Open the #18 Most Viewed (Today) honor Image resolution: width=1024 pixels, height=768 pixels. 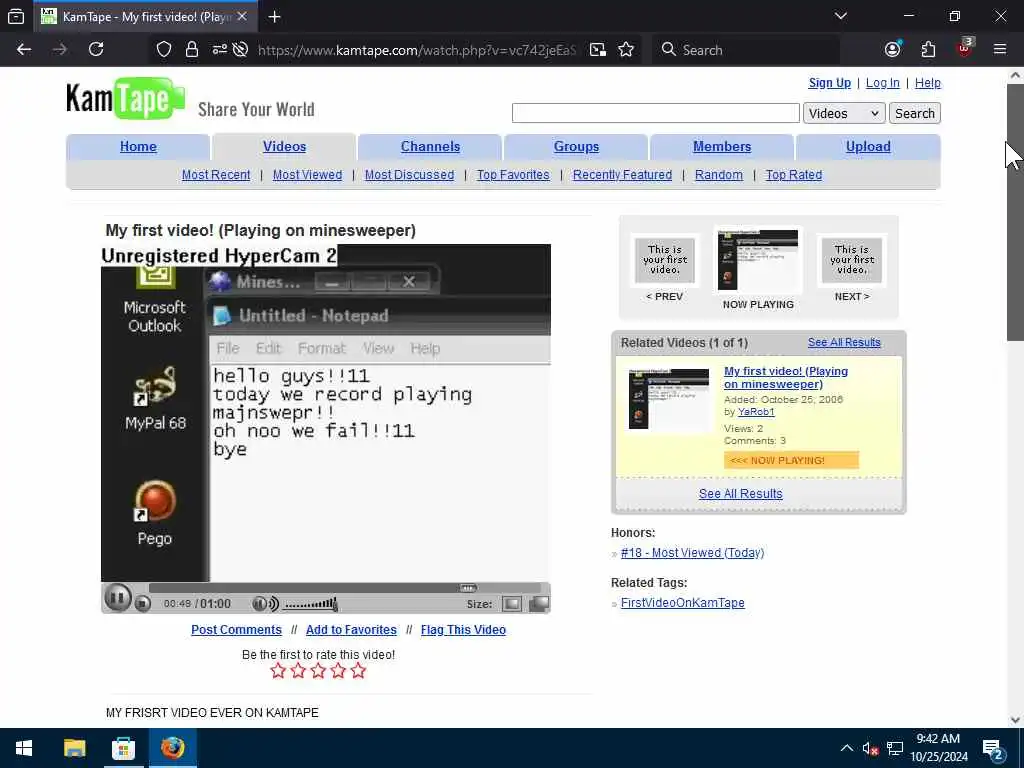coord(692,552)
